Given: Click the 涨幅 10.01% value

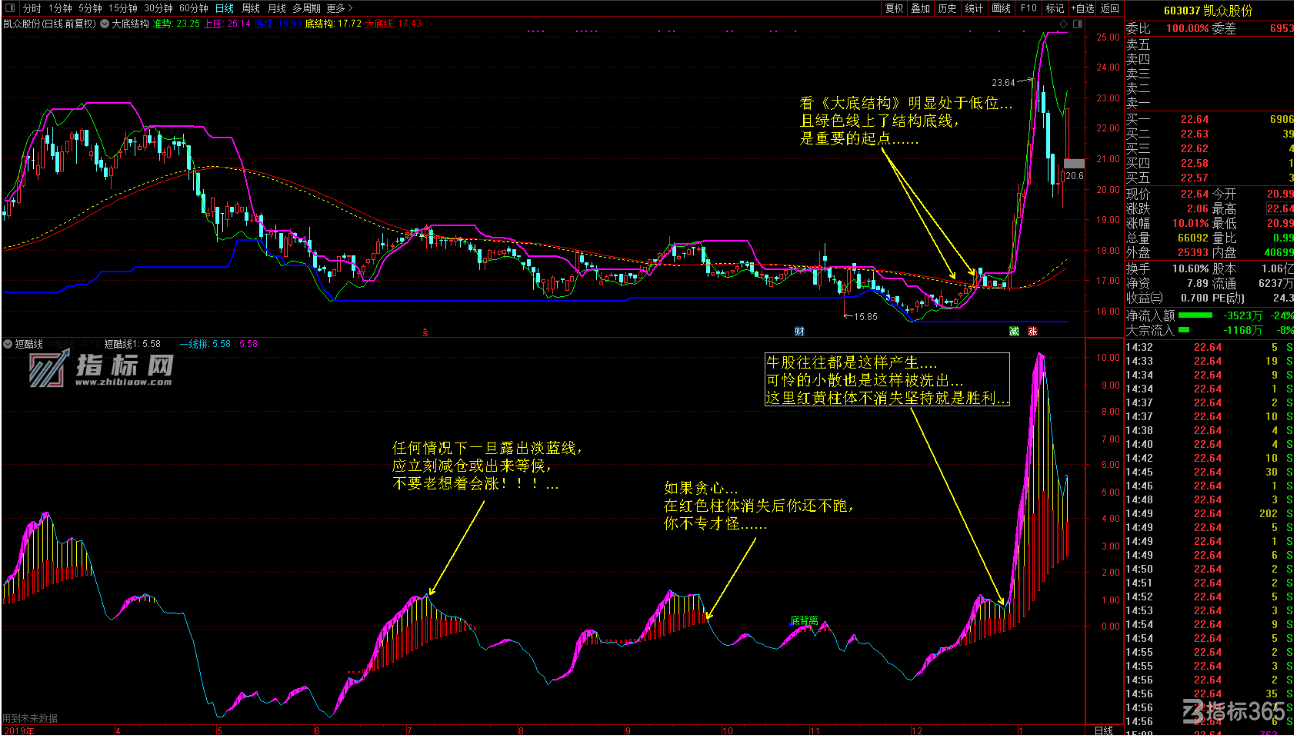Looking at the screenshot, I should pos(1192,223).
